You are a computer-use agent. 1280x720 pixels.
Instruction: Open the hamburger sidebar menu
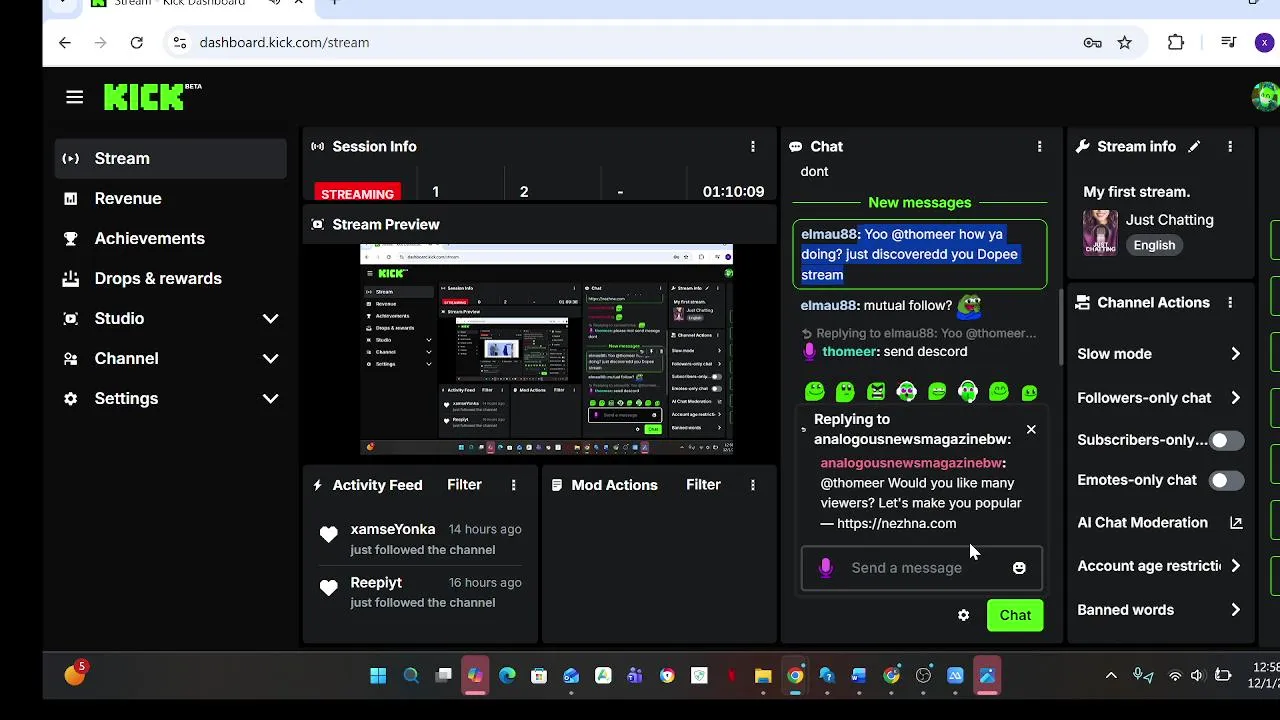[x=74, y=97]
